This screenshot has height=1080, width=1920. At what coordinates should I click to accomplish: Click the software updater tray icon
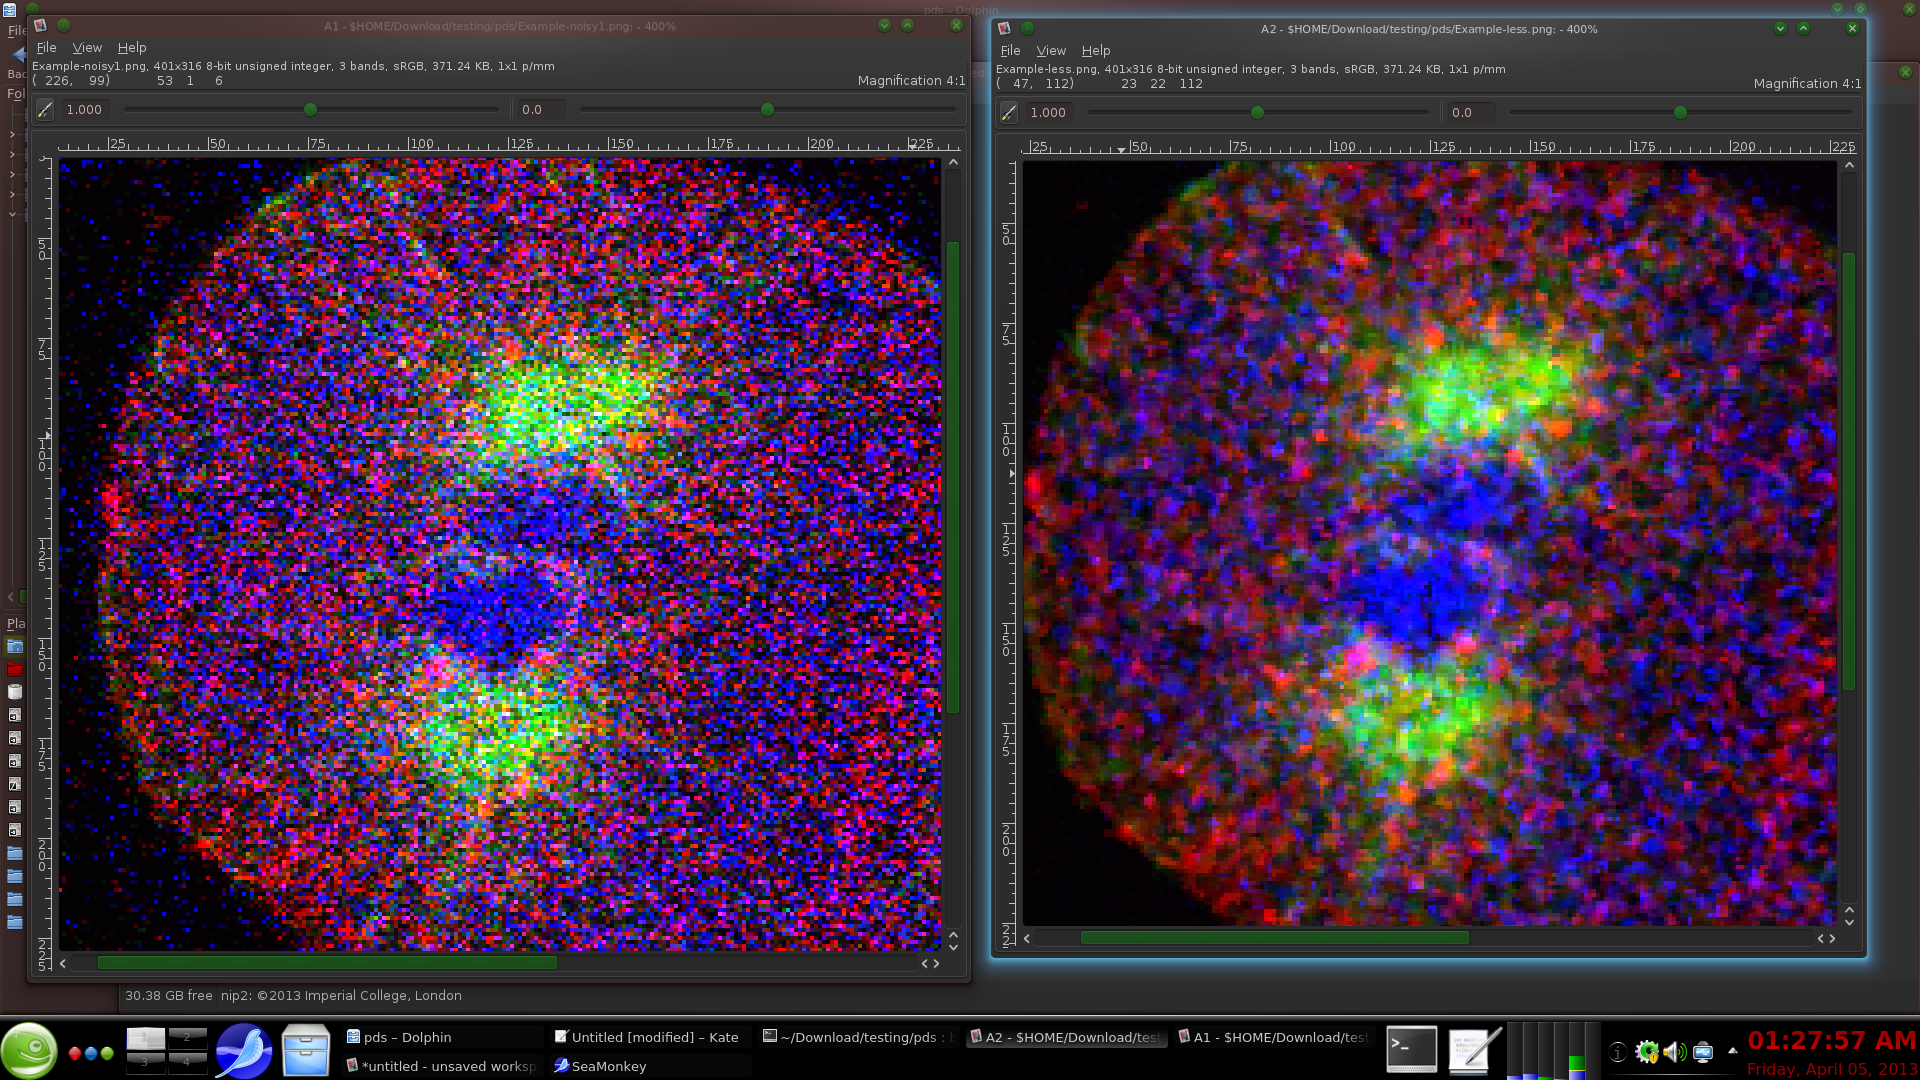click(1647, 1052)
